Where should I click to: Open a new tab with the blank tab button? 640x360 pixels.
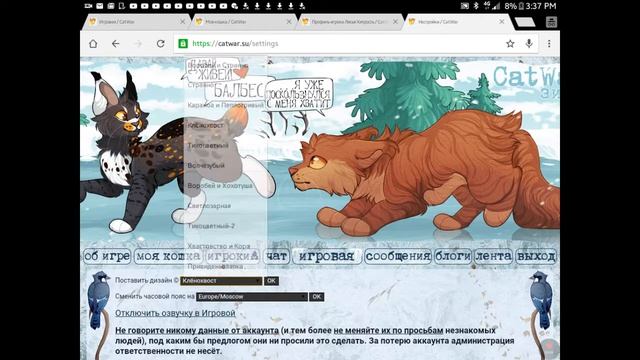[525, 22]
